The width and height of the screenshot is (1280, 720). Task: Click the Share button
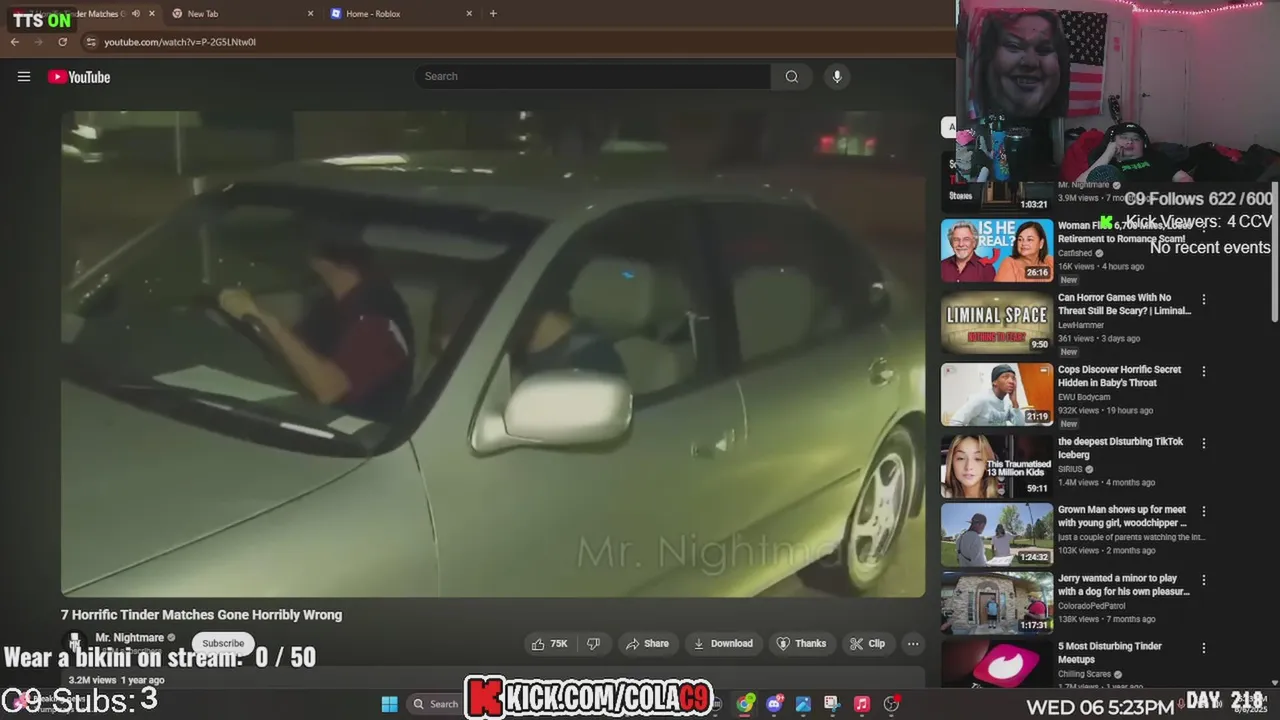click(x=647, y=644)
